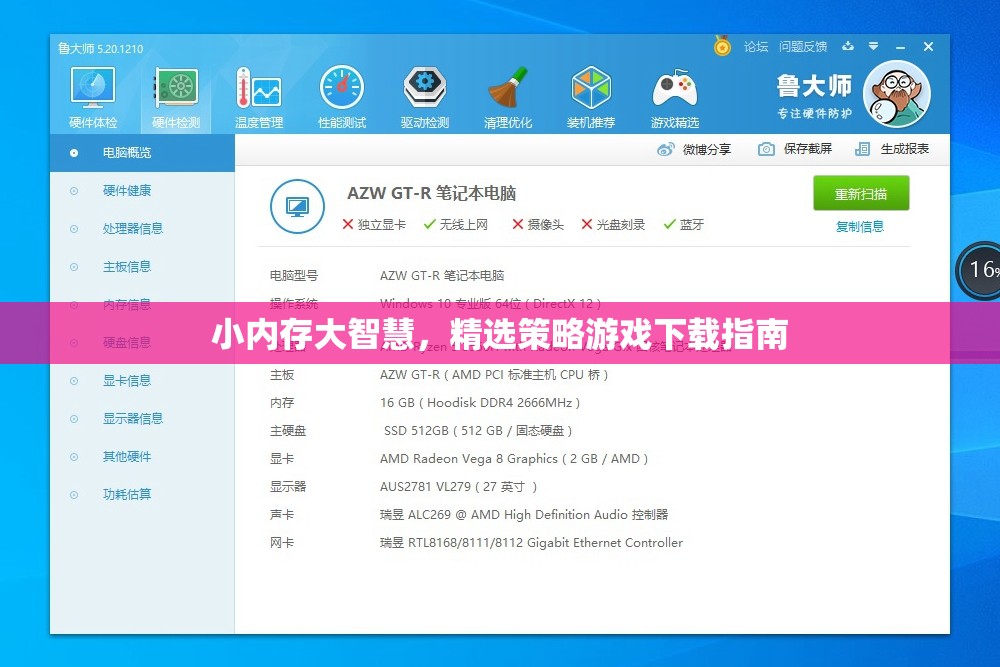The image size is (1000, 667).
Task: Click the 鲁大师 5.20.1210 version title
Action: (x=101, y=48)
